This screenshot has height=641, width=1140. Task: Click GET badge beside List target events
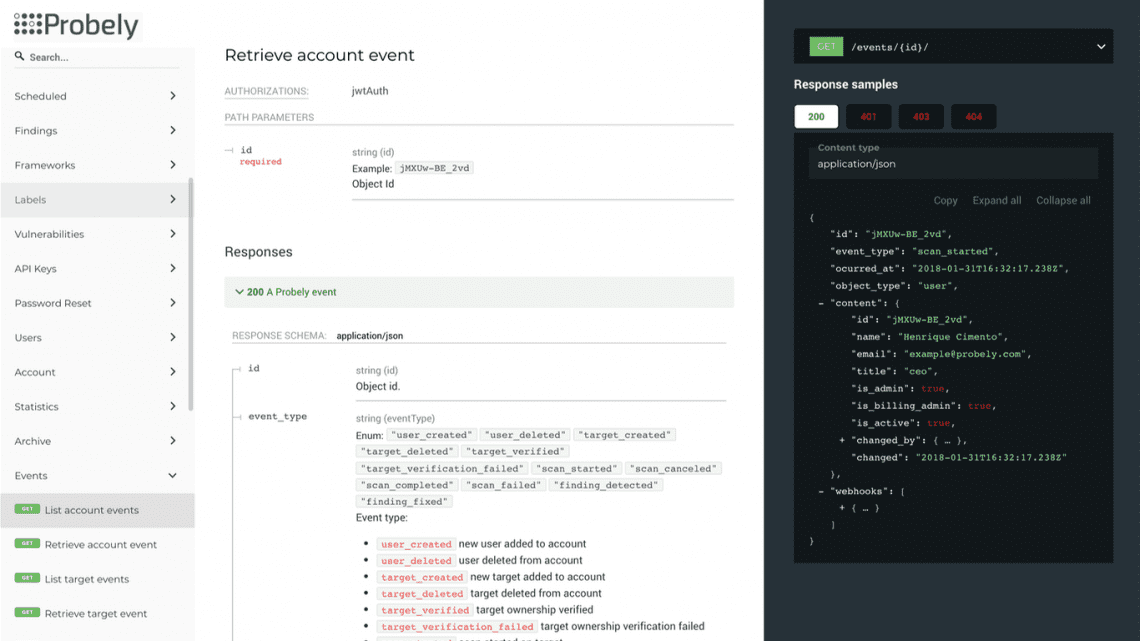pyautogui.click(x=27, y=578)
